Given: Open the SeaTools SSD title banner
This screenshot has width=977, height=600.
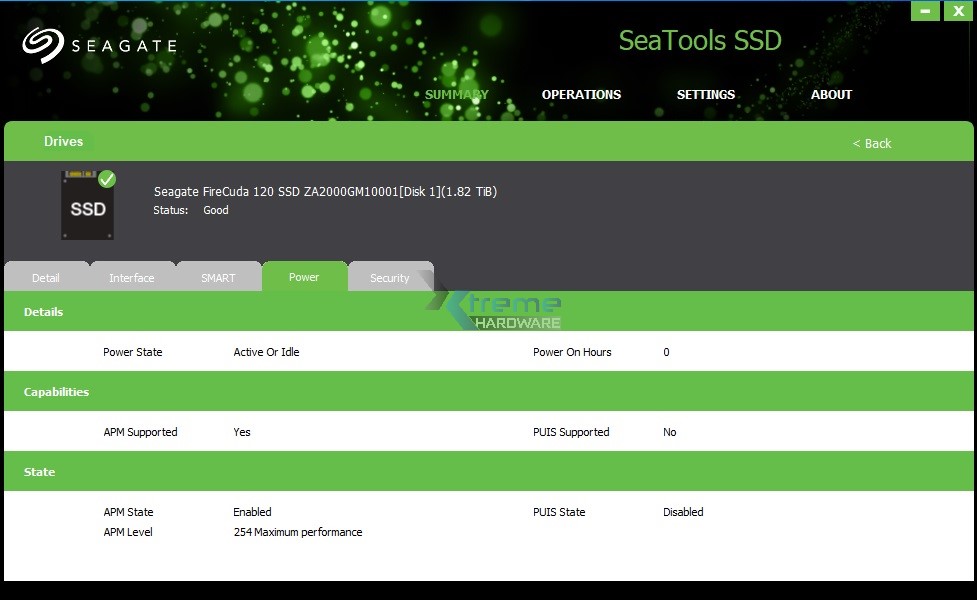Looking at the screenshot, I should pyautogui.click(x=699, y=40).
